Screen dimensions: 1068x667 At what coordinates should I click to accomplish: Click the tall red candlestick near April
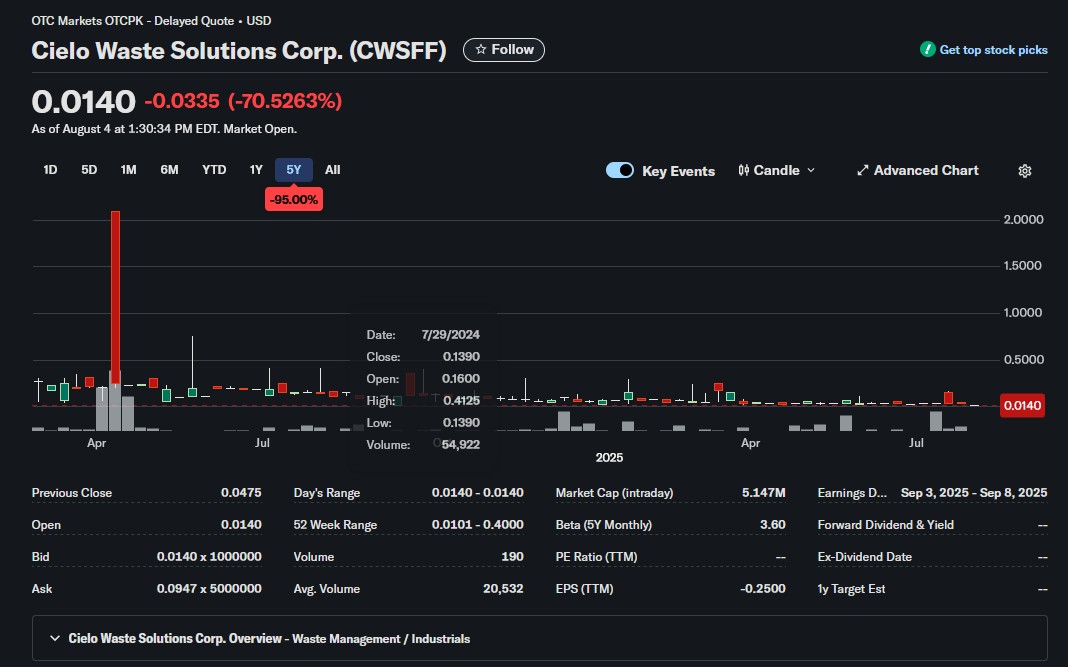116,297
